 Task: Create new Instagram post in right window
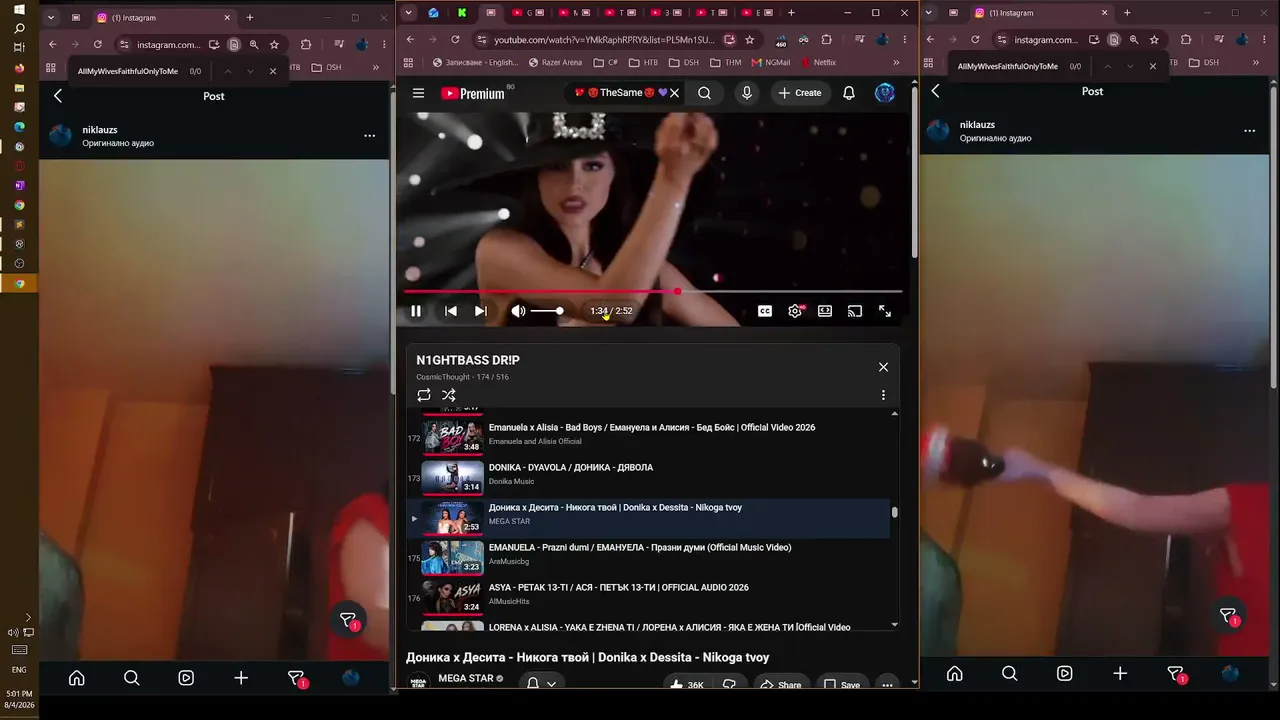tap(1120, 674)
